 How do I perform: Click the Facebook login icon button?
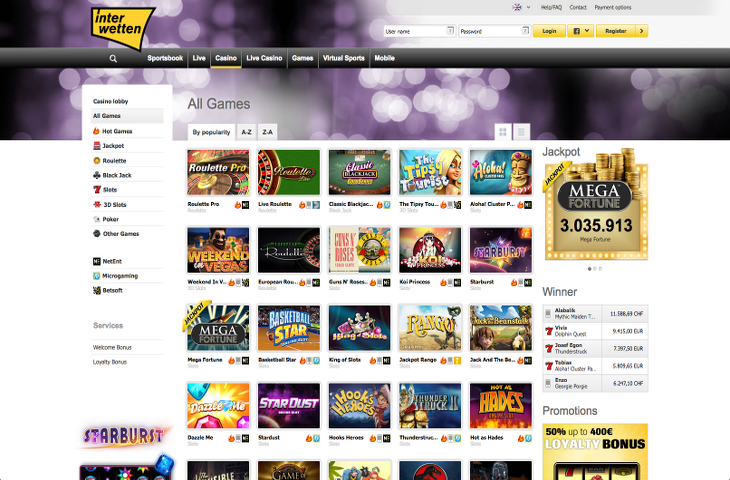pos(576,31)
